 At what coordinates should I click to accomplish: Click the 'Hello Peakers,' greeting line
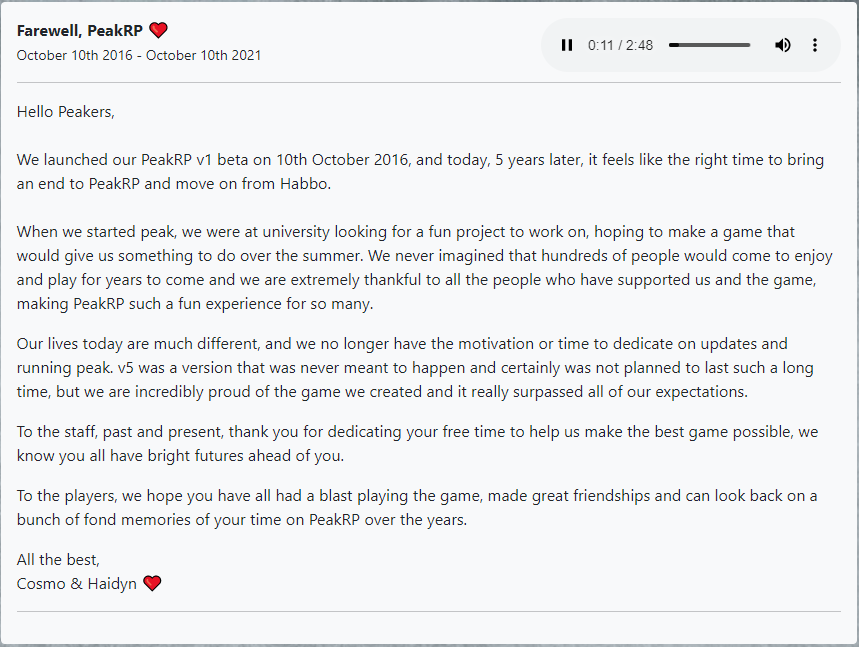click(66, 112)
